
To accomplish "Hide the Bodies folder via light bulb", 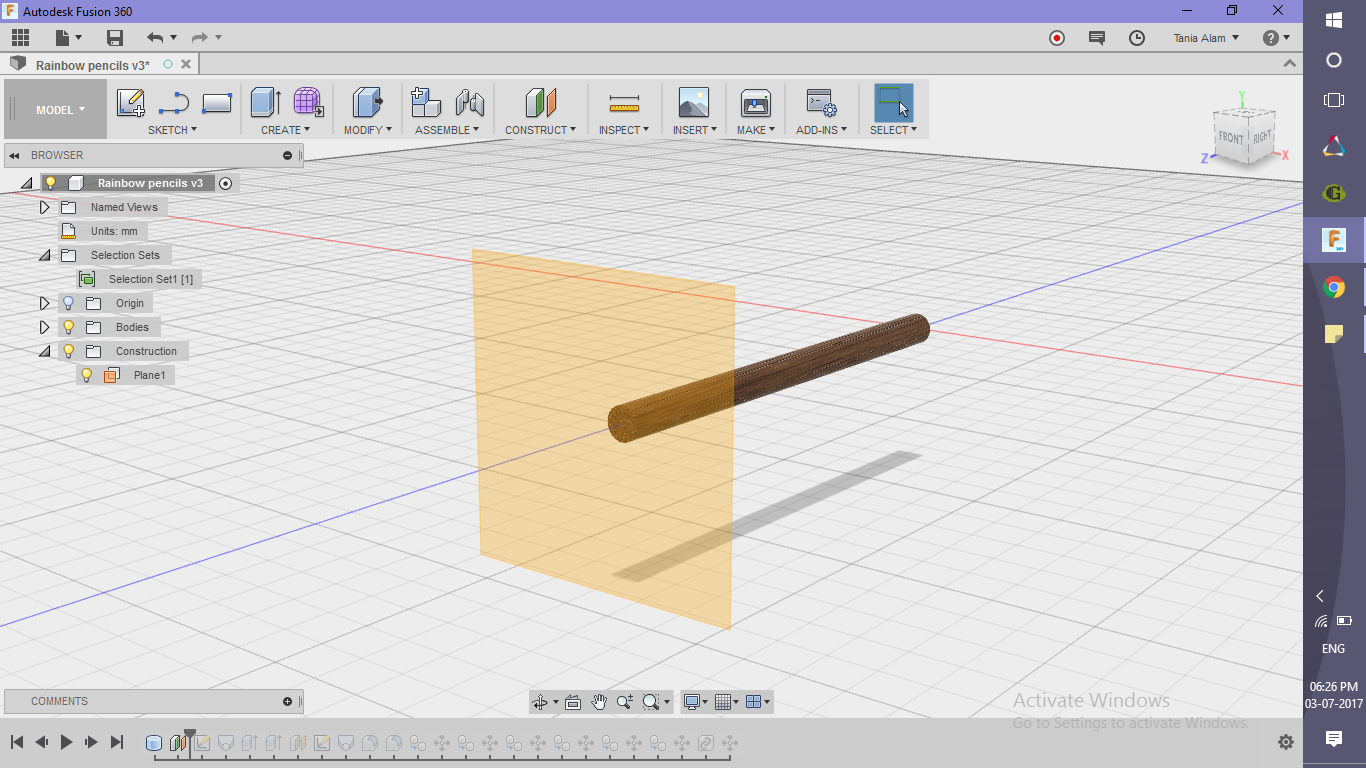I will click(68, 327).
